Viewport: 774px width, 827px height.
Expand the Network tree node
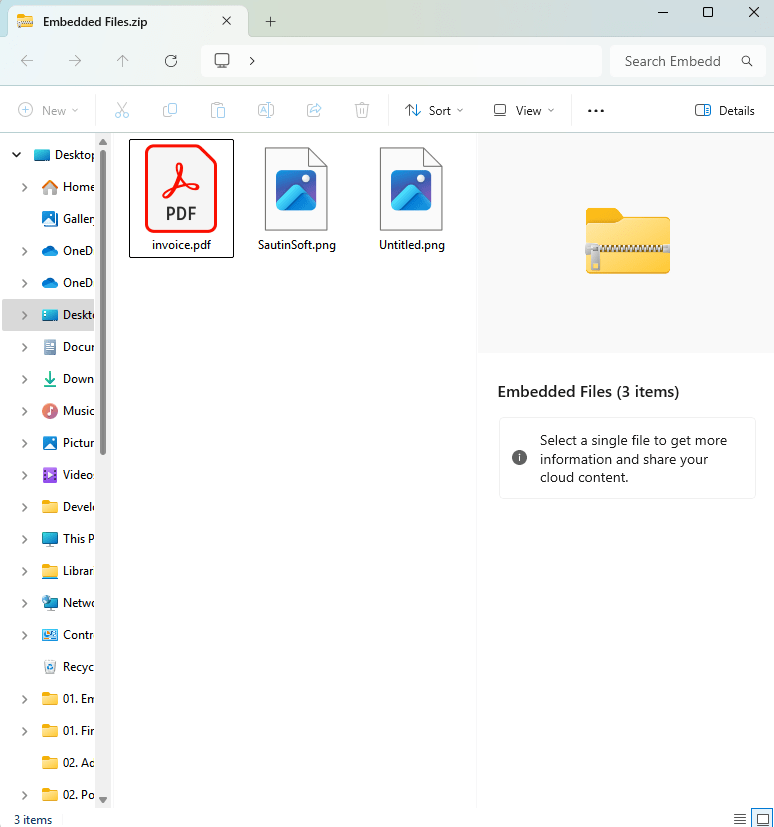pyautogui.click(x=24, y=603)
